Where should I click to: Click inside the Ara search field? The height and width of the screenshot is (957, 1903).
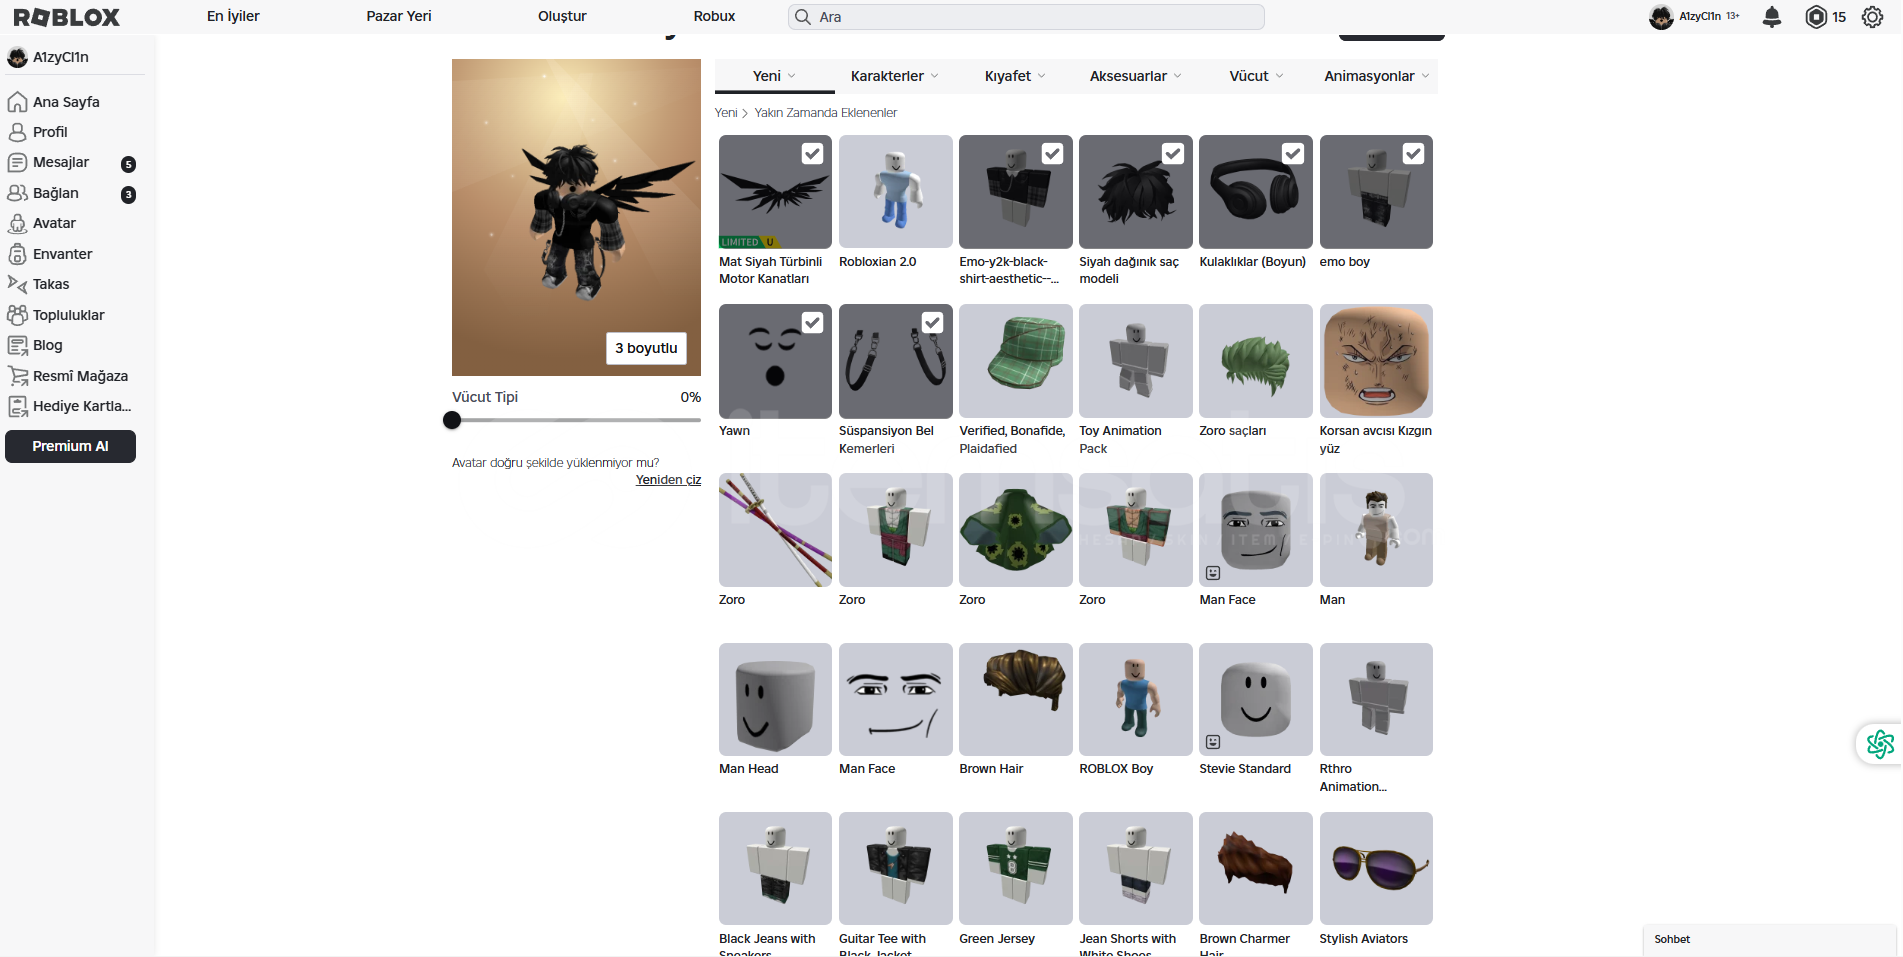1026,17
